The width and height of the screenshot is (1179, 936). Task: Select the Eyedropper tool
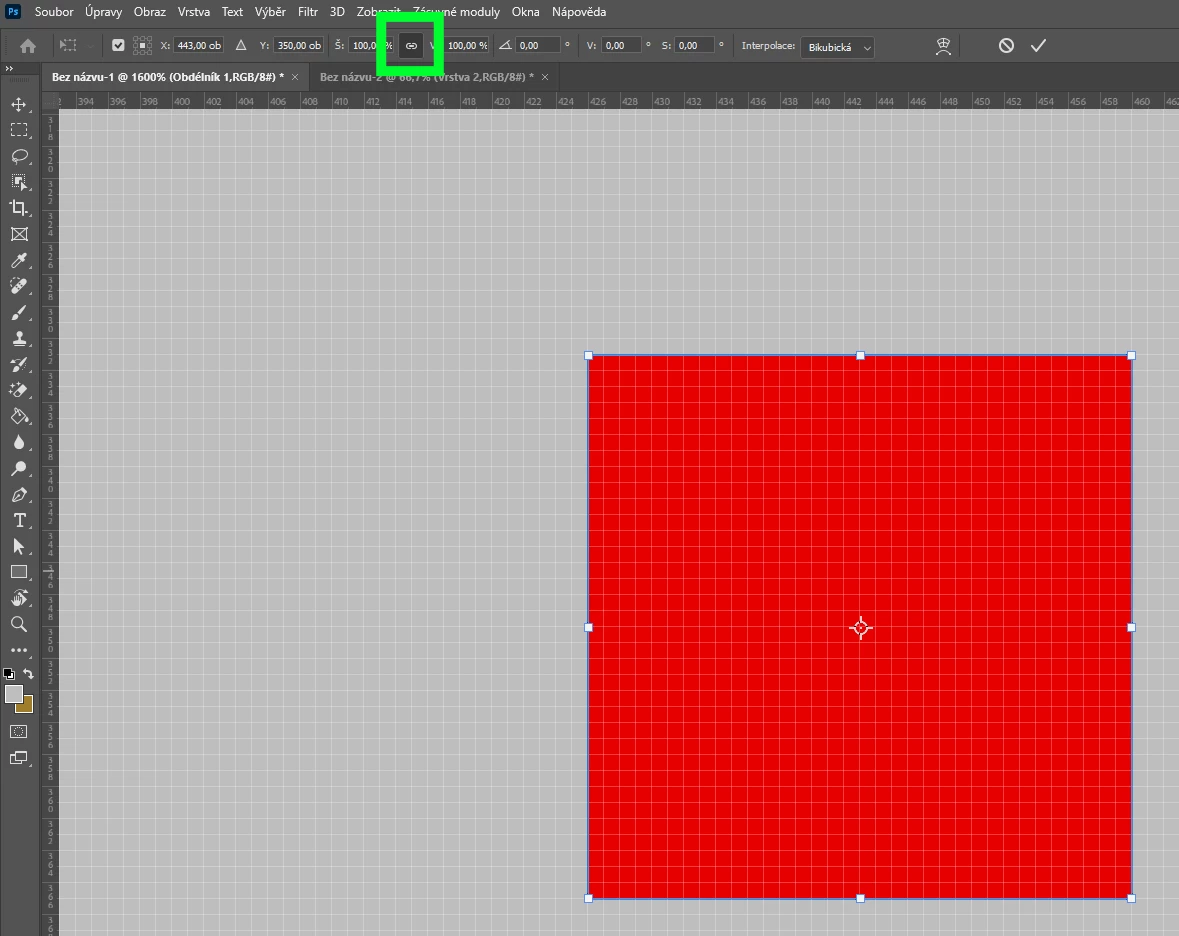point(19,260)
